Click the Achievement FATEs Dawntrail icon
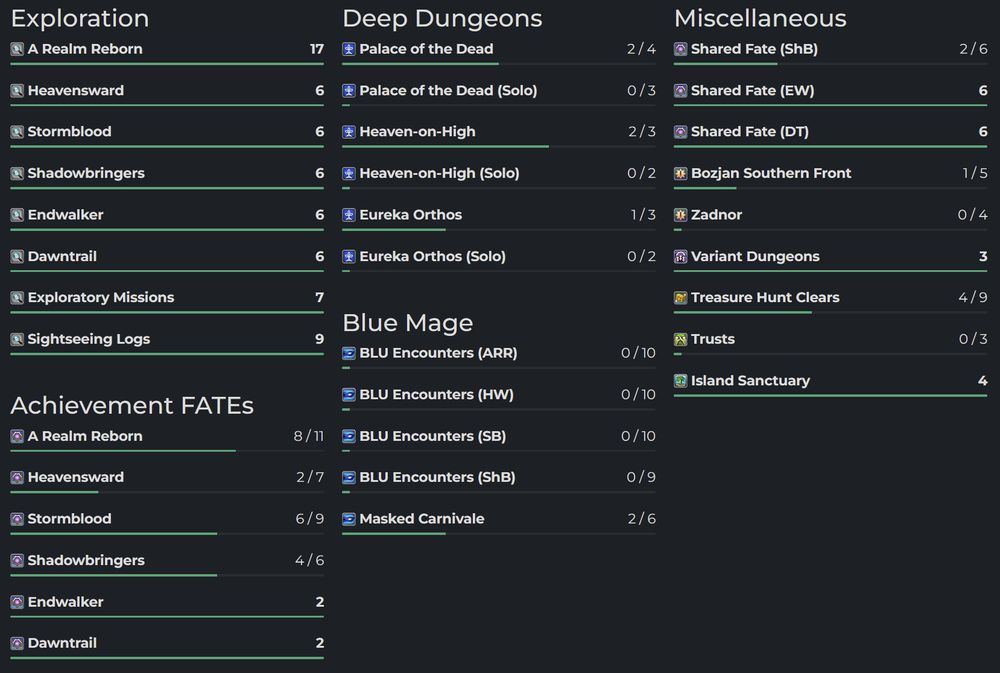 coord(17,643)
